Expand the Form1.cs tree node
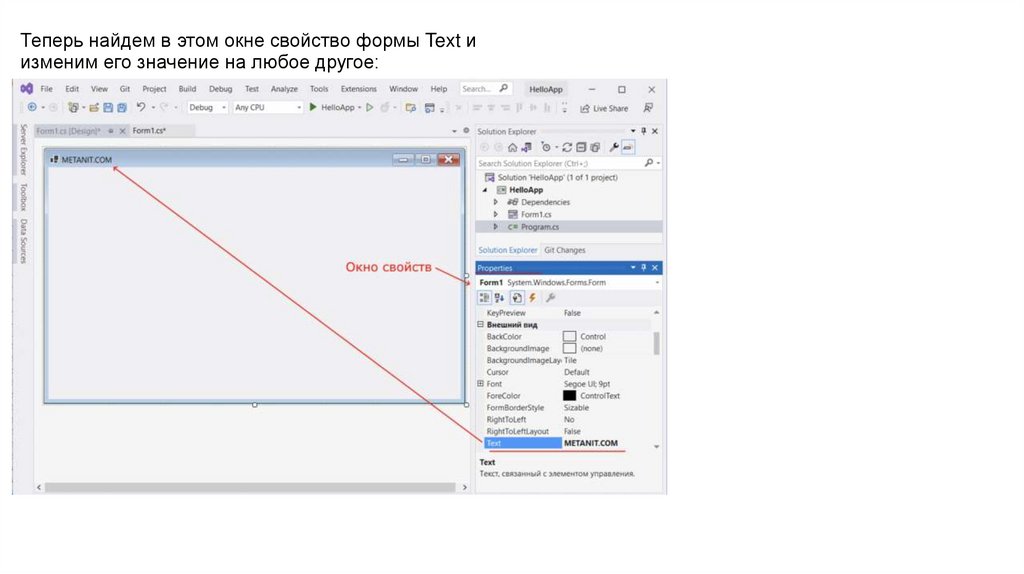 [x=496, y=214]
